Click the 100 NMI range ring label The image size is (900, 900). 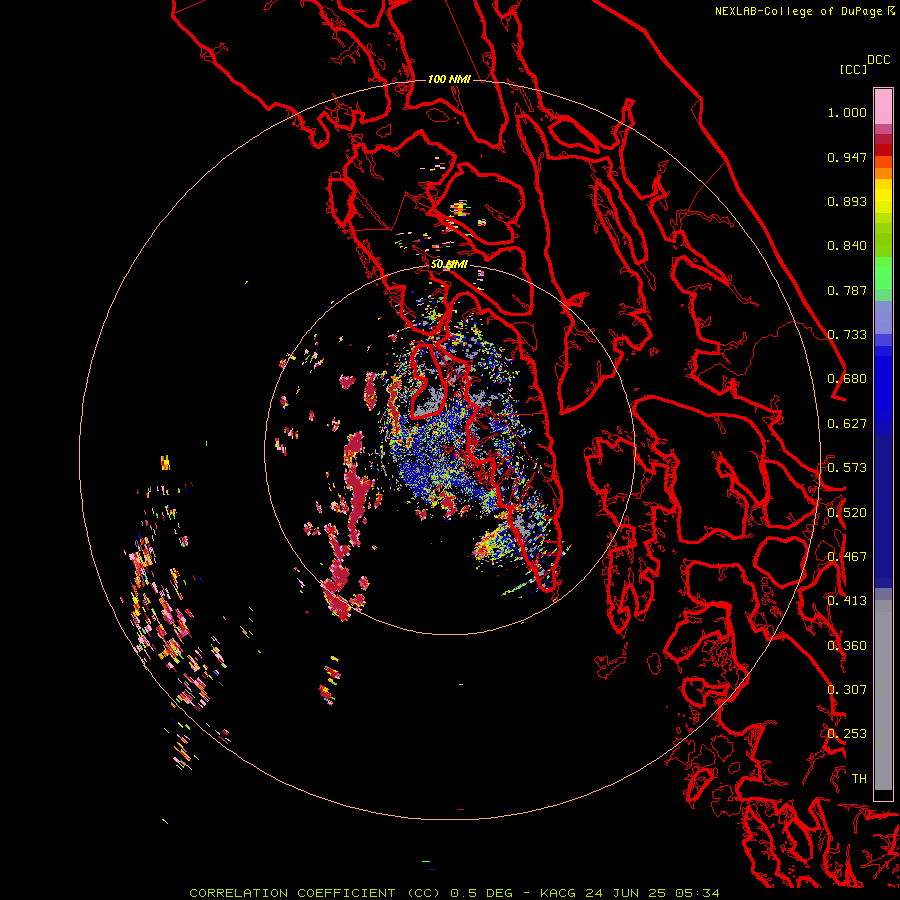coord(449,79)
